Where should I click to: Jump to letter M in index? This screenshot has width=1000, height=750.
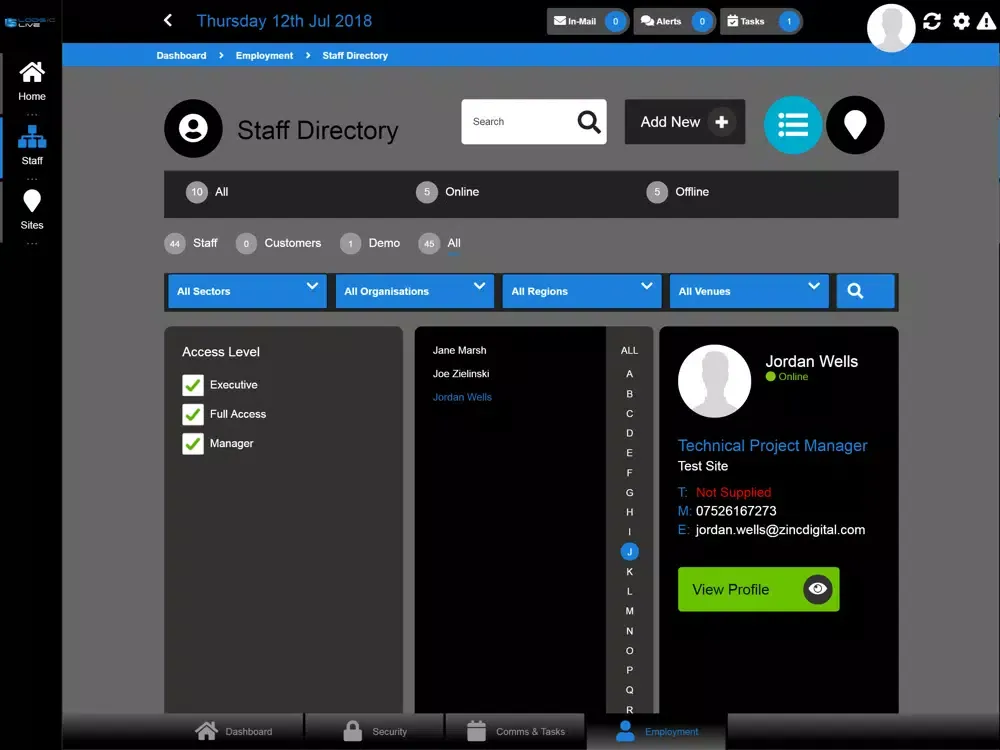[x=629, y=611]
